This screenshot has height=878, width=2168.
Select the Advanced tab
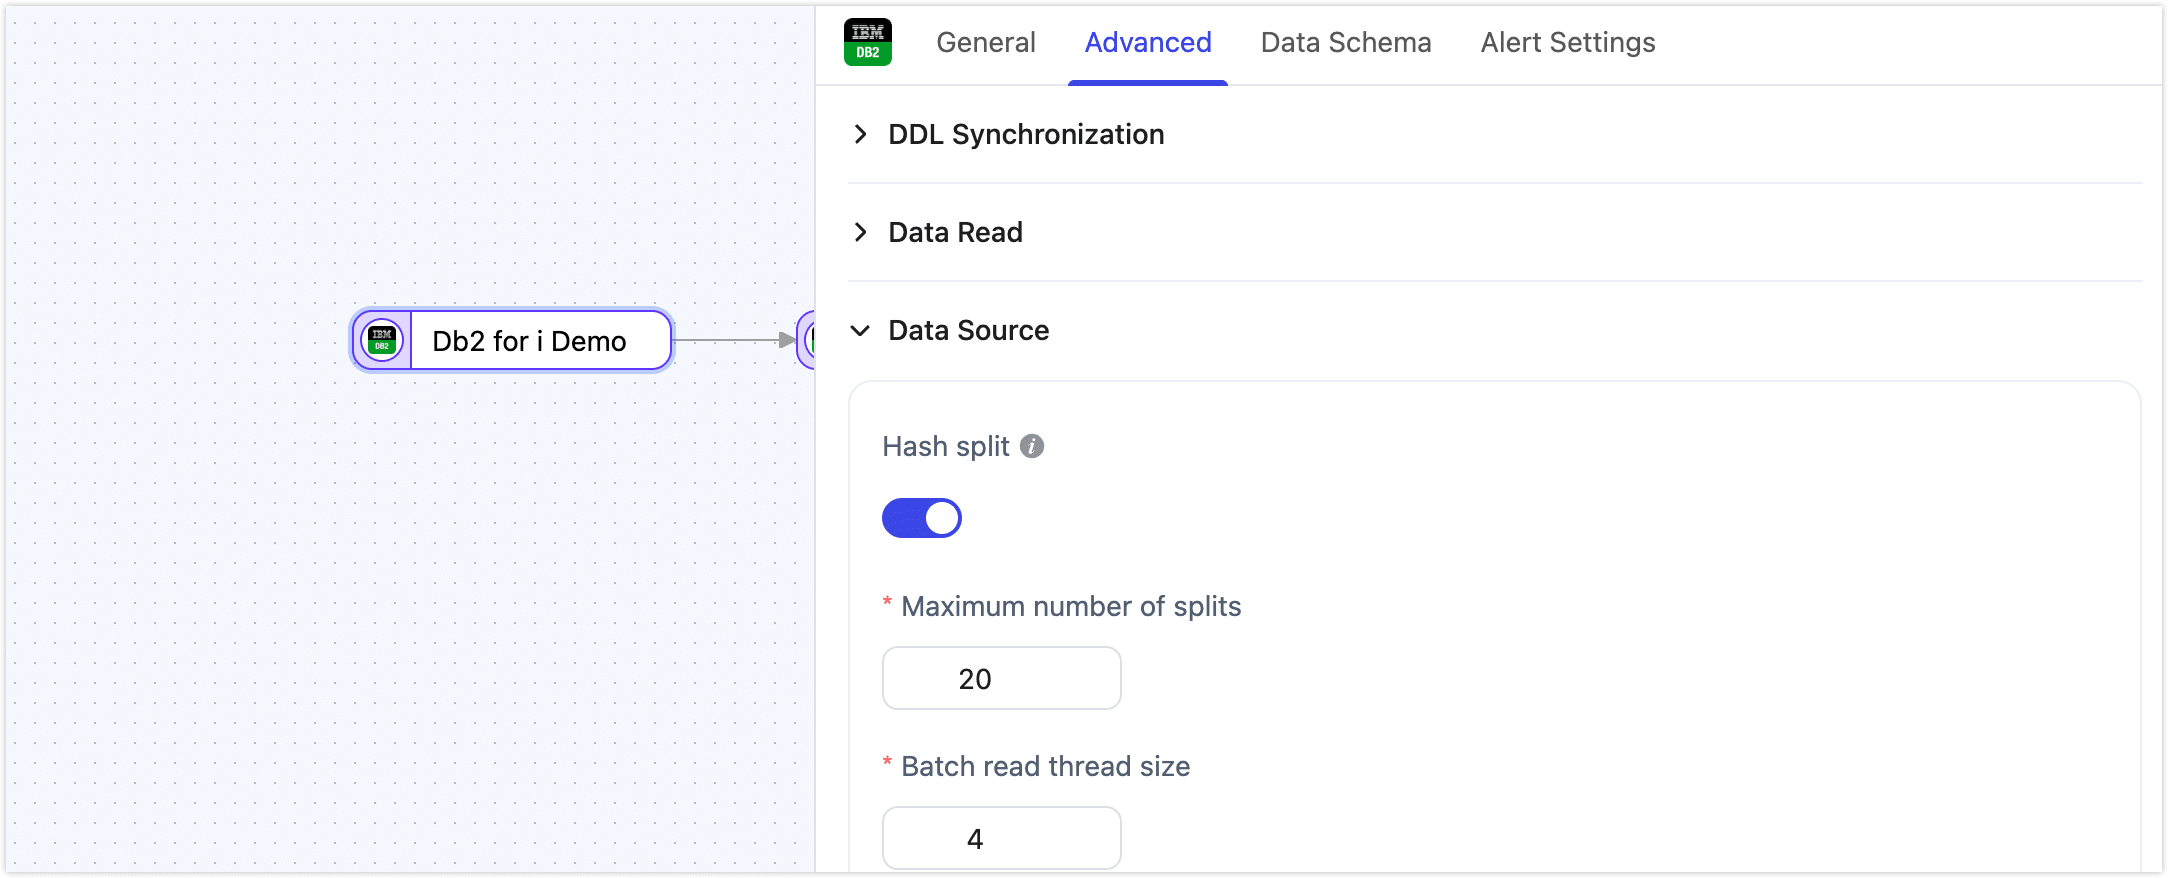coord(1147,42)
